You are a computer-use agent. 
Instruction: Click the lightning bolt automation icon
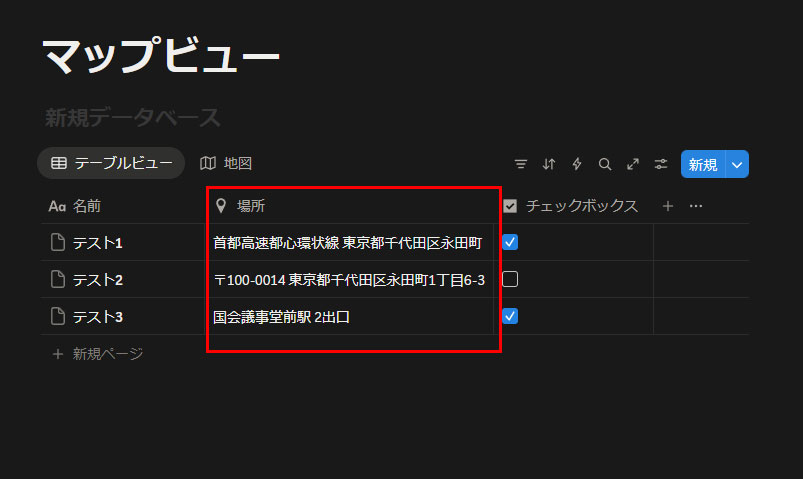pyautogui.click(x=576, y=164)
